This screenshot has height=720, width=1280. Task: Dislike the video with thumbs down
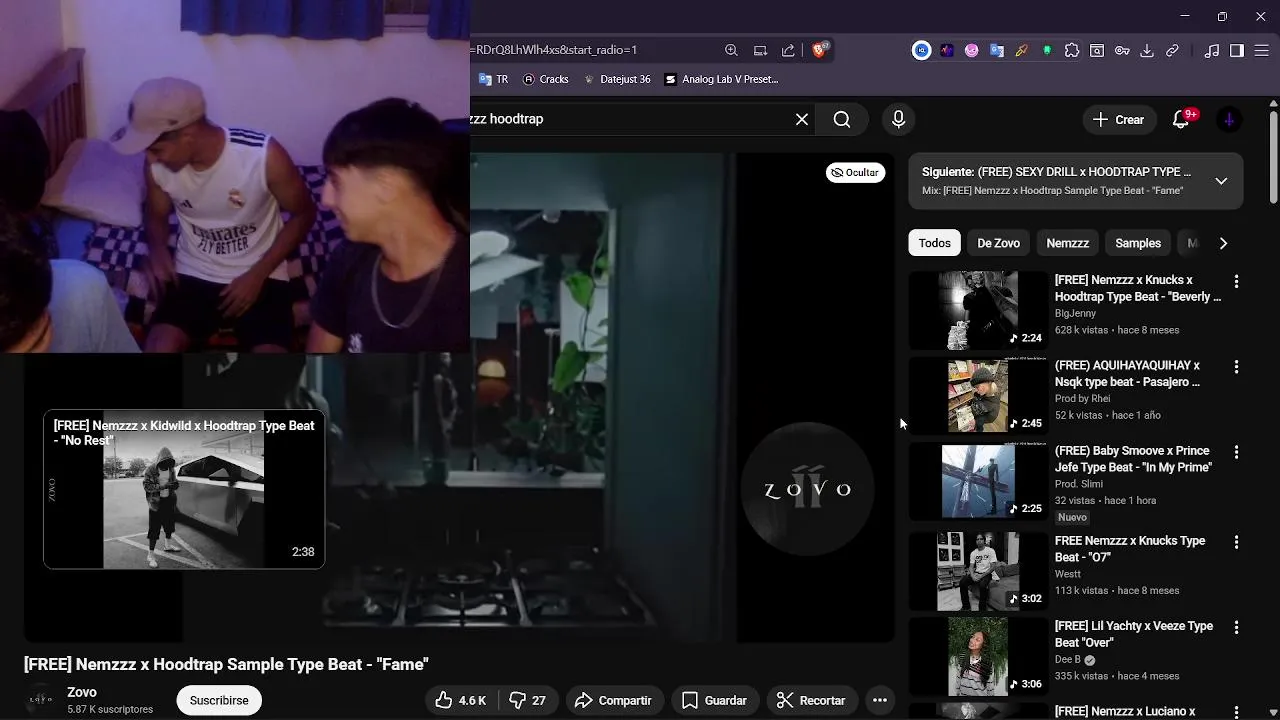point(528,700)
